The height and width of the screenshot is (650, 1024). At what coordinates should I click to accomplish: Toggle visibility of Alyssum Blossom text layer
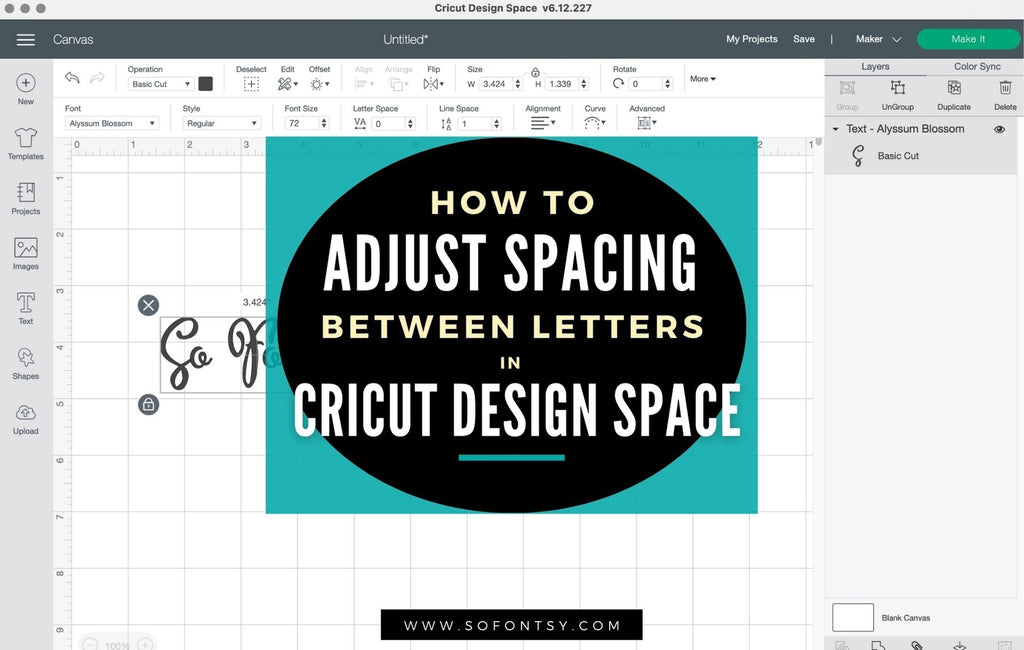[x=999, y=129]
